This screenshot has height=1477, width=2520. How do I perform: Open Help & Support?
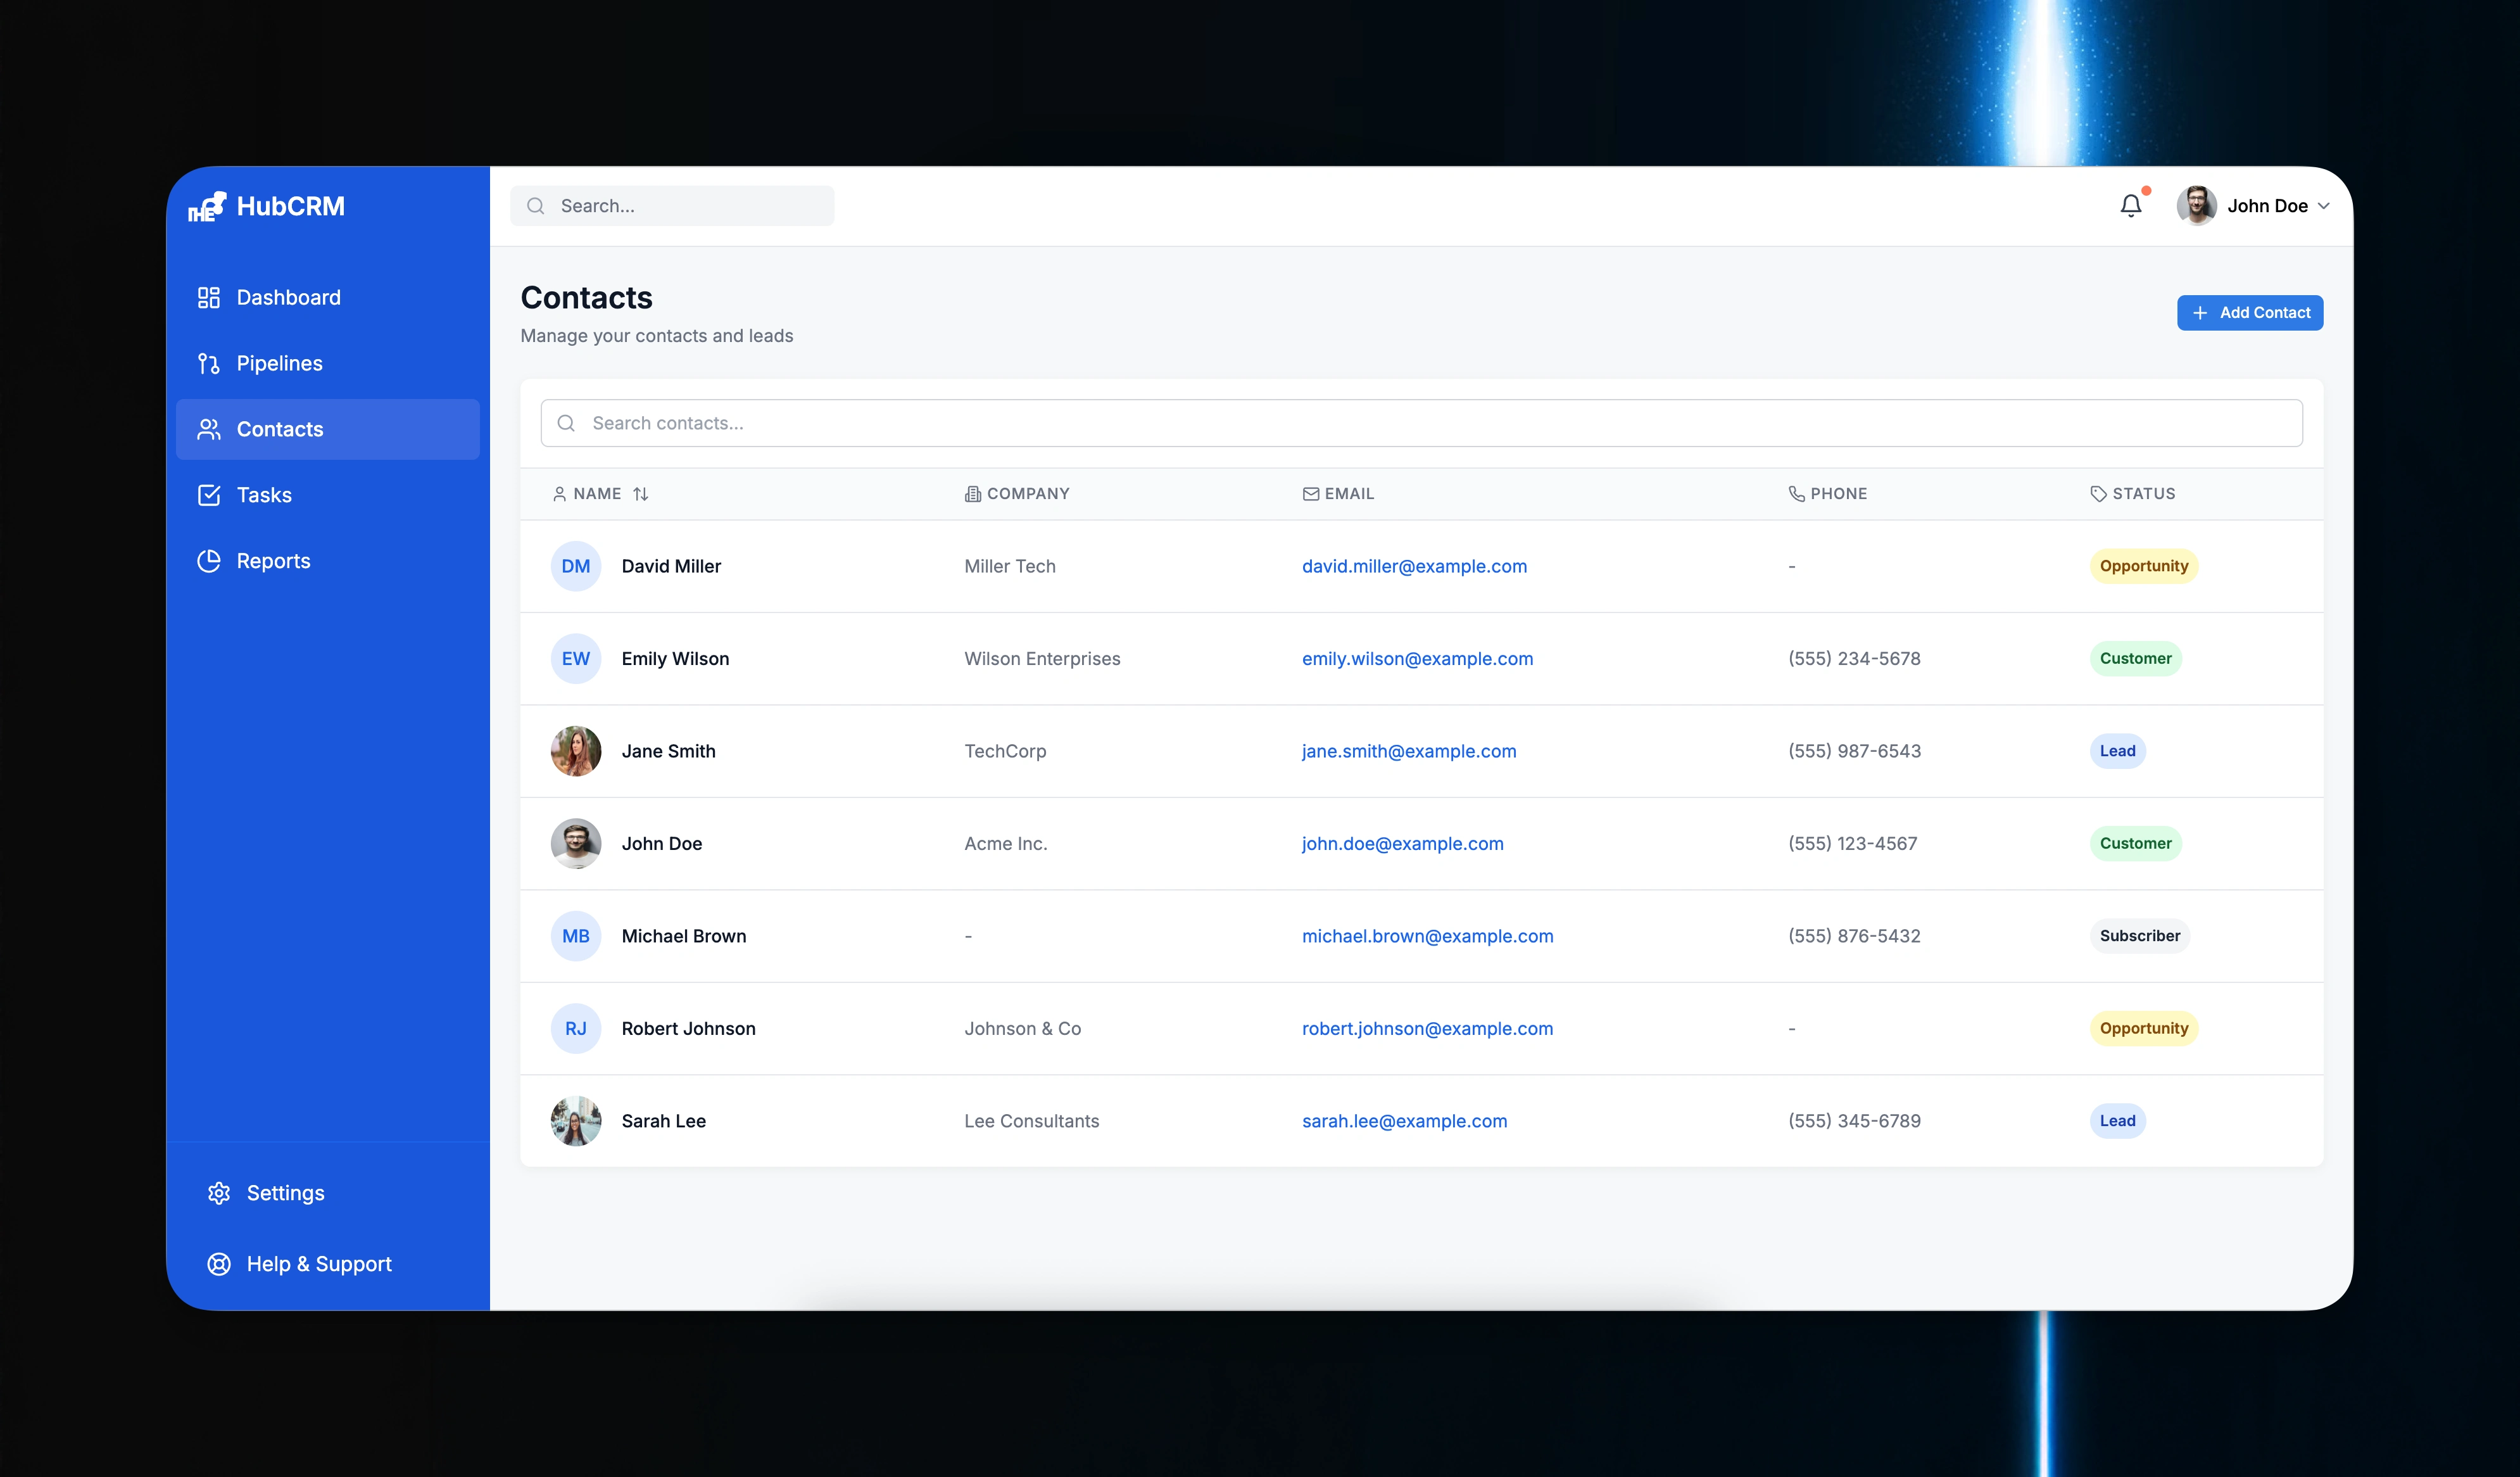328,1264
